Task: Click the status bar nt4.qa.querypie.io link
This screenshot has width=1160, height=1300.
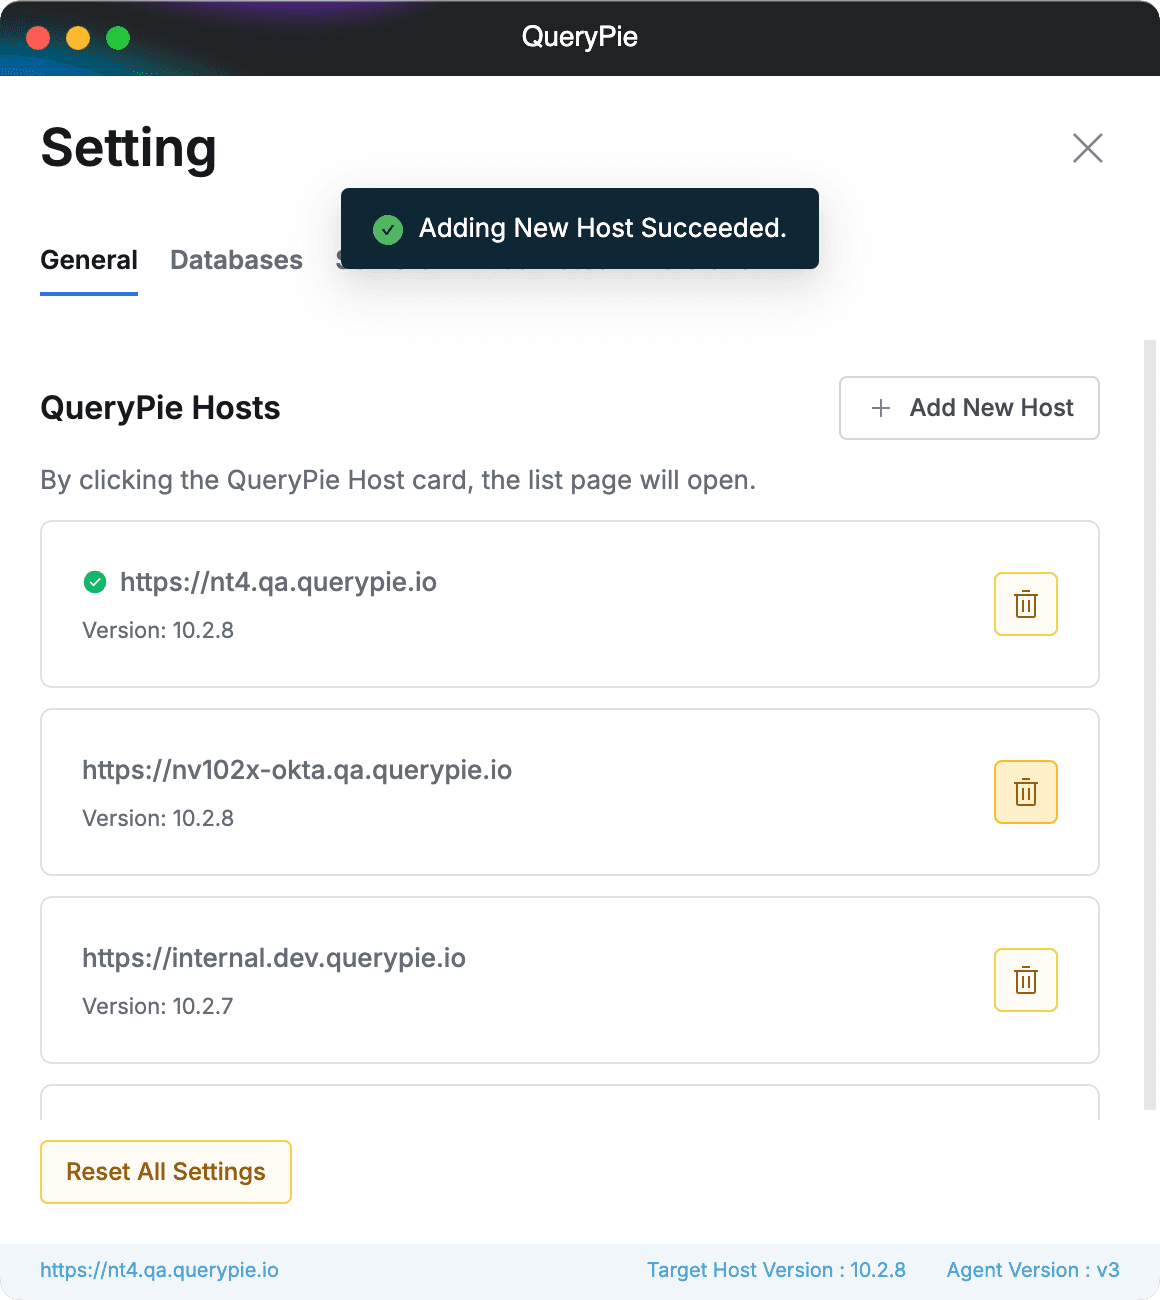Action: (x=159, y=1270)
